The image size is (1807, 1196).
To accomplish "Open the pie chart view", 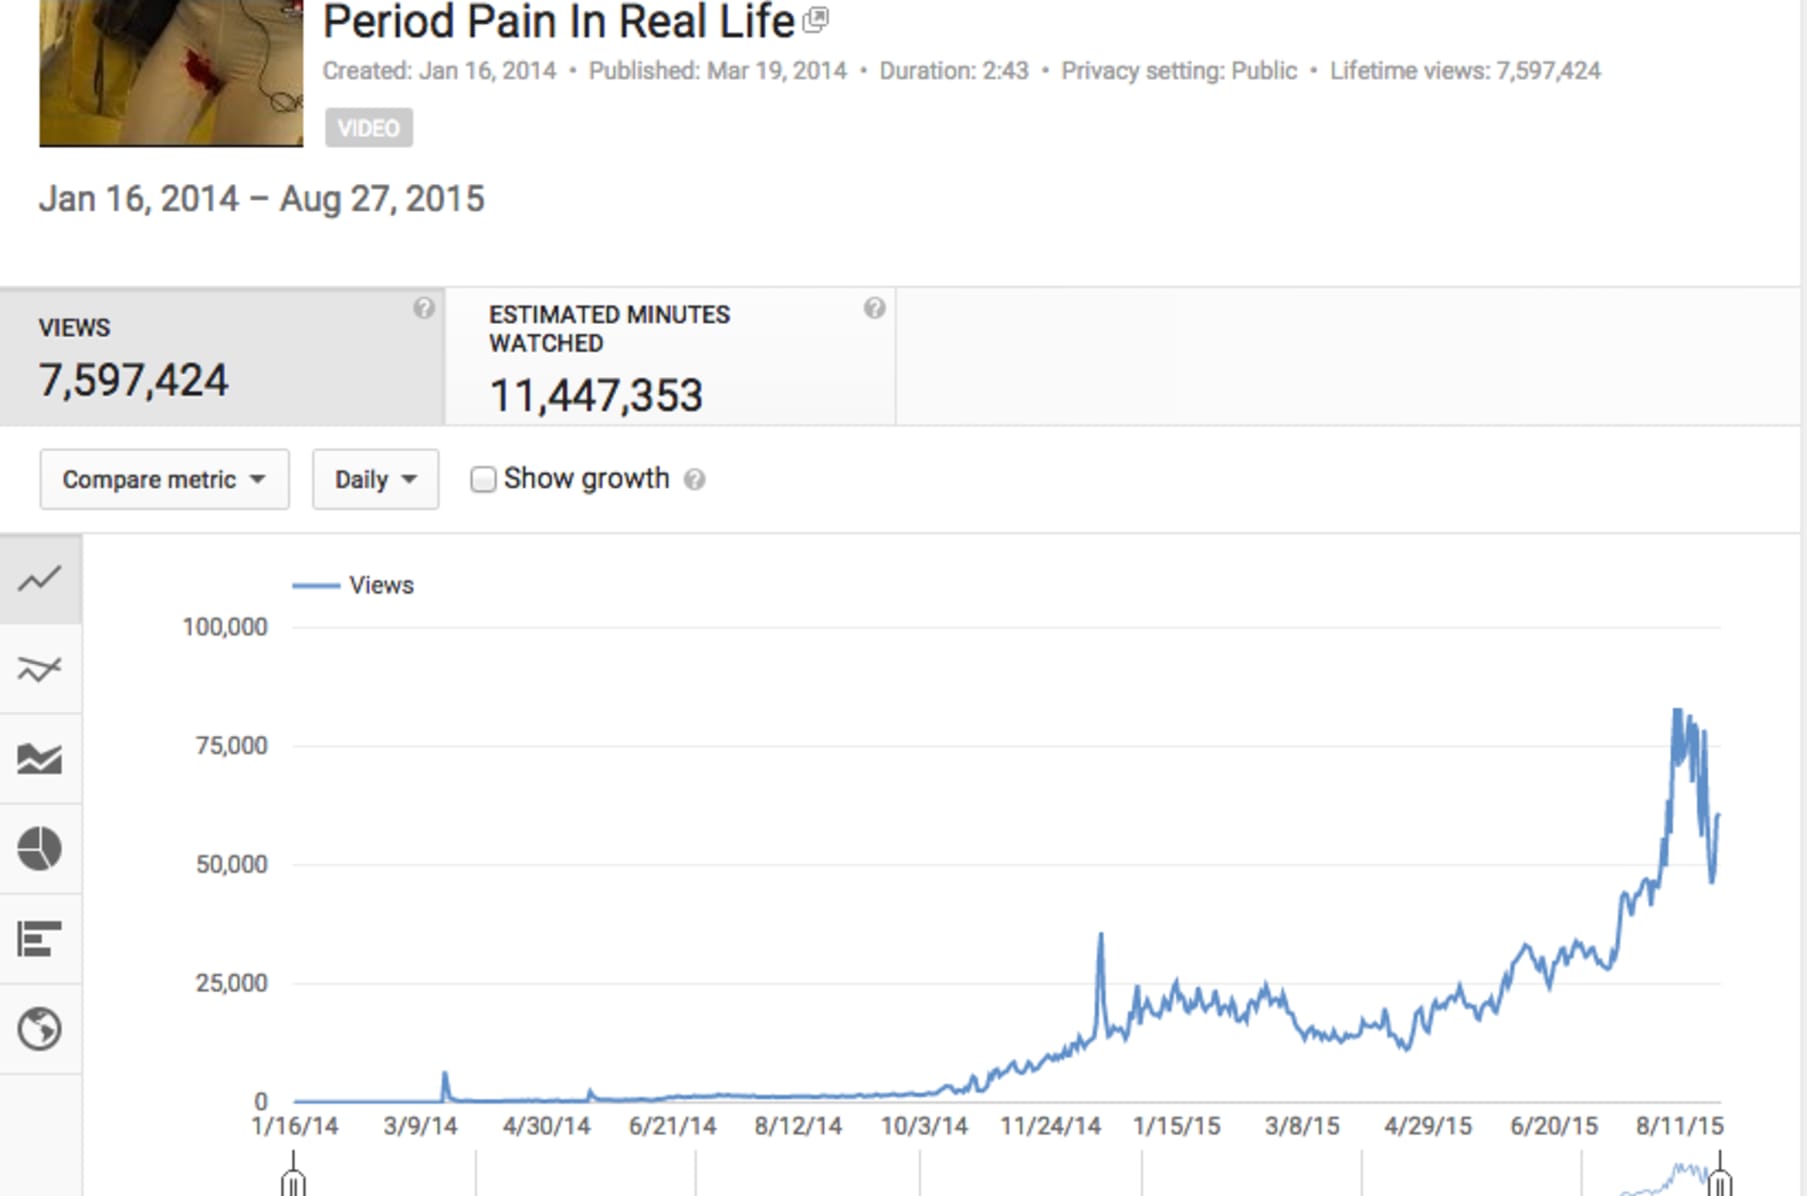I will tap(40, 849).
